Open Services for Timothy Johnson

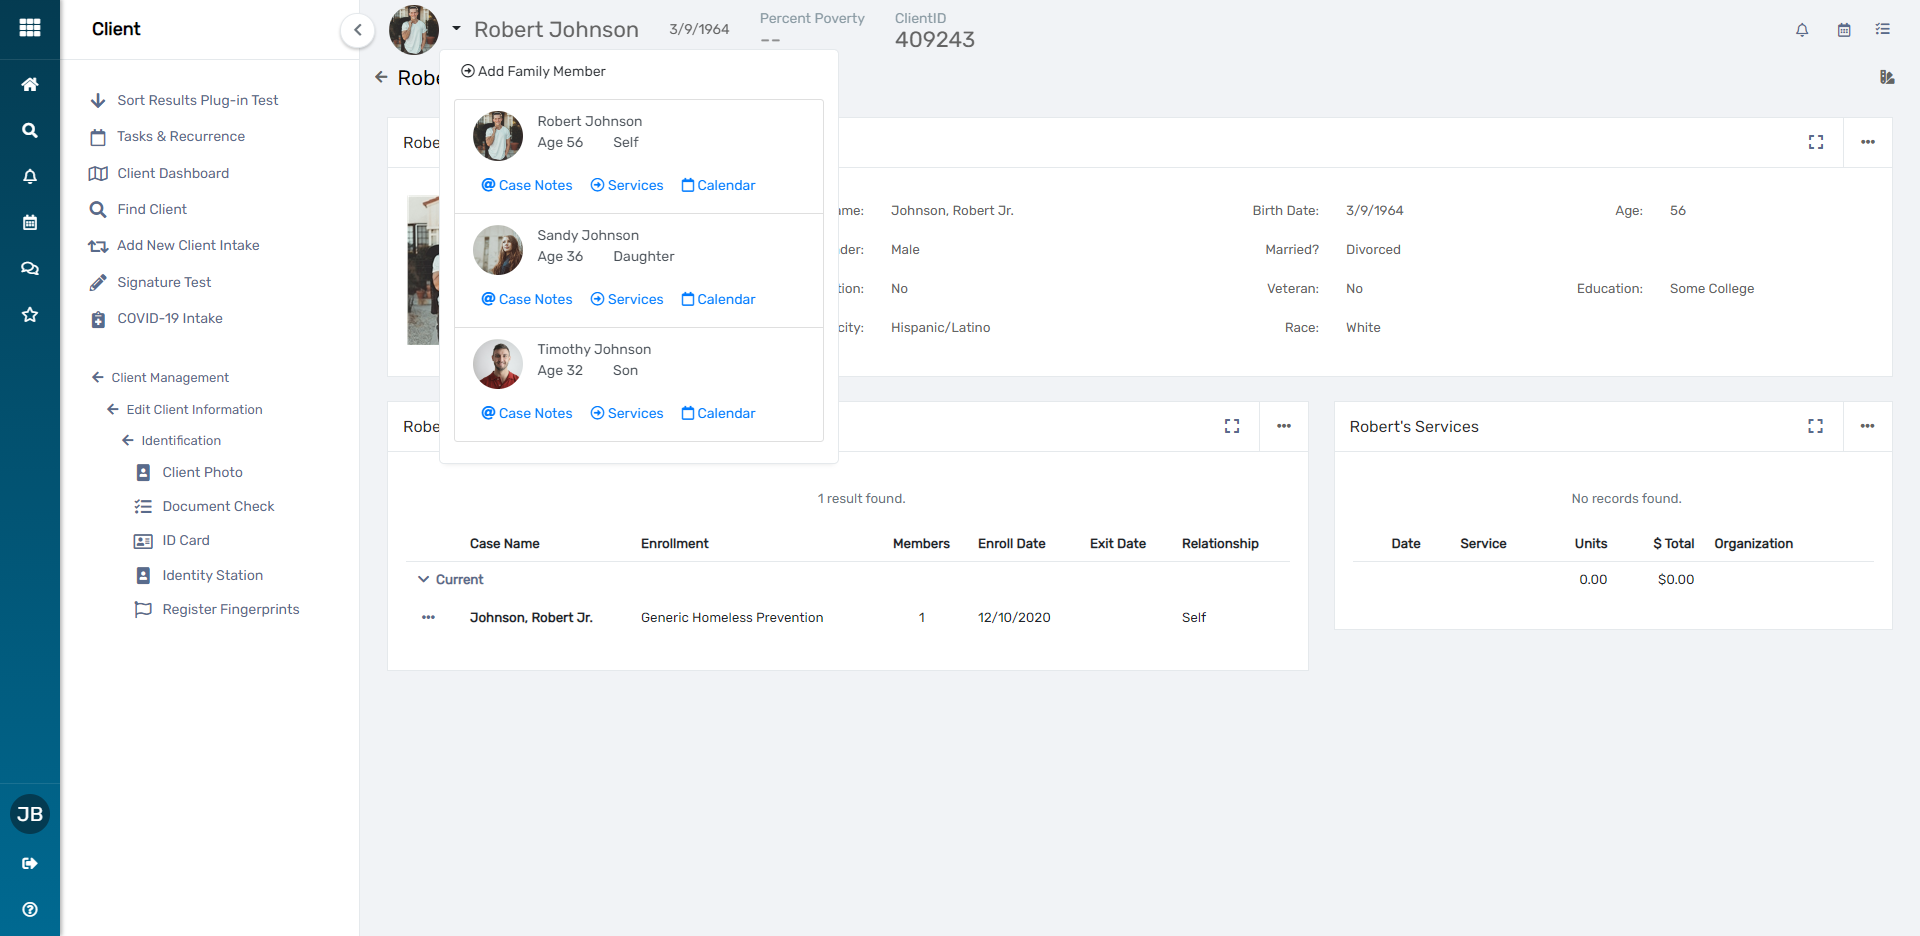(626, 413)
